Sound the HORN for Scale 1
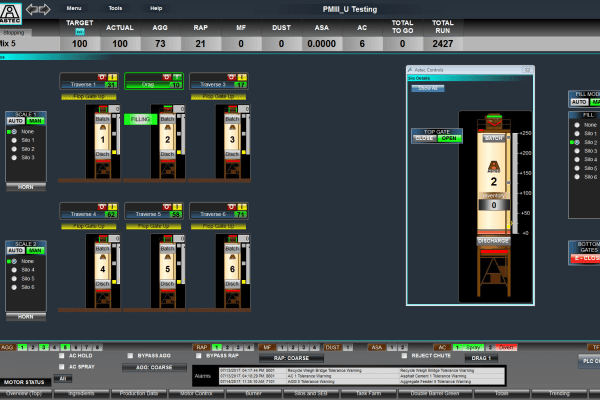Viewport: 600px width, 400px height. (x=26, y=187)
